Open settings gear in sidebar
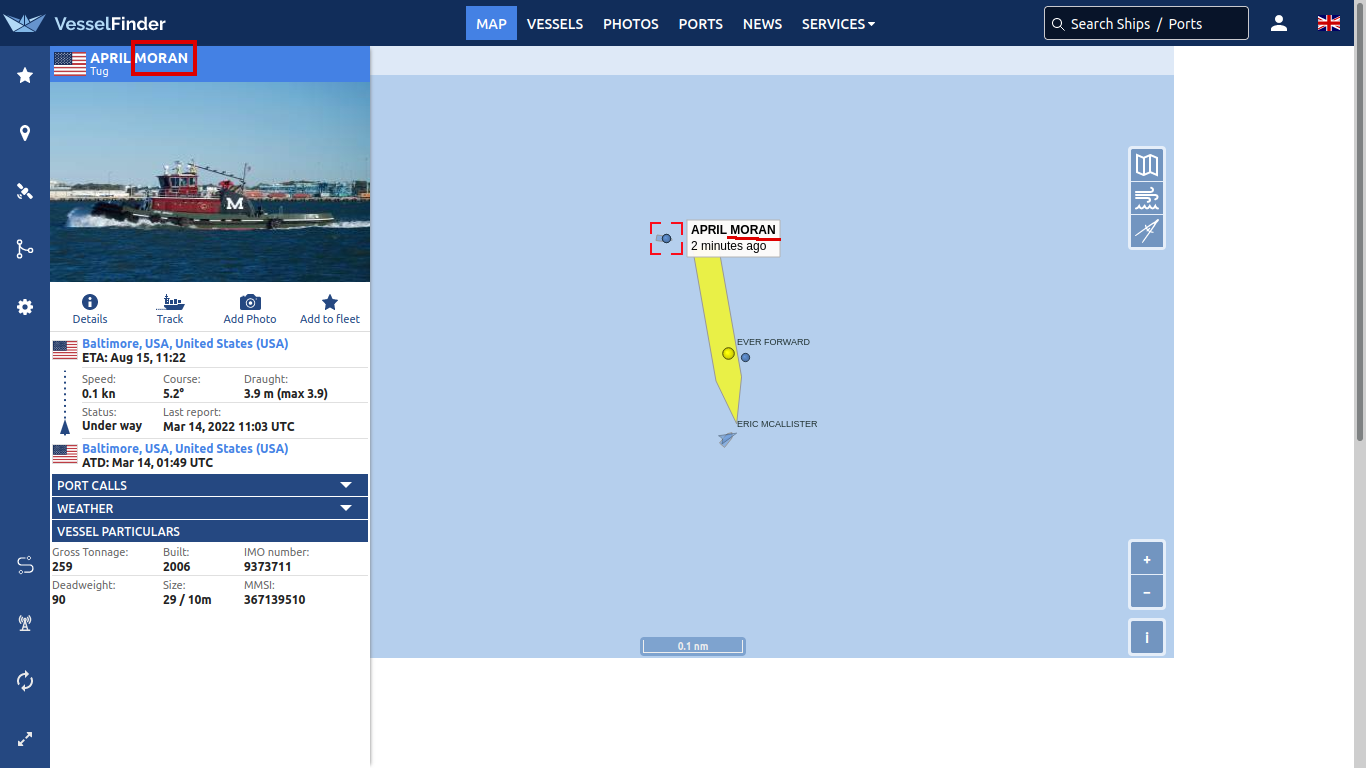Image resolution: width=1366 pixels, height=768 pixels. (25, 307)
